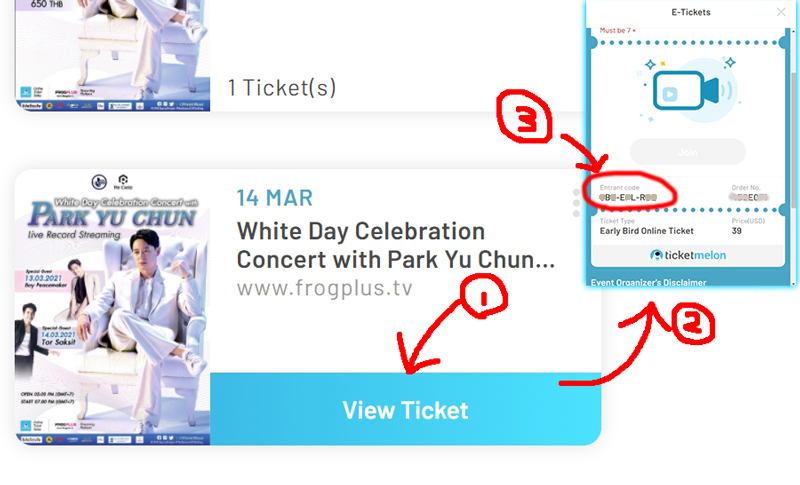
Task: Open the Event Organizer's Disclaimer section
Action: click(648, 282)
